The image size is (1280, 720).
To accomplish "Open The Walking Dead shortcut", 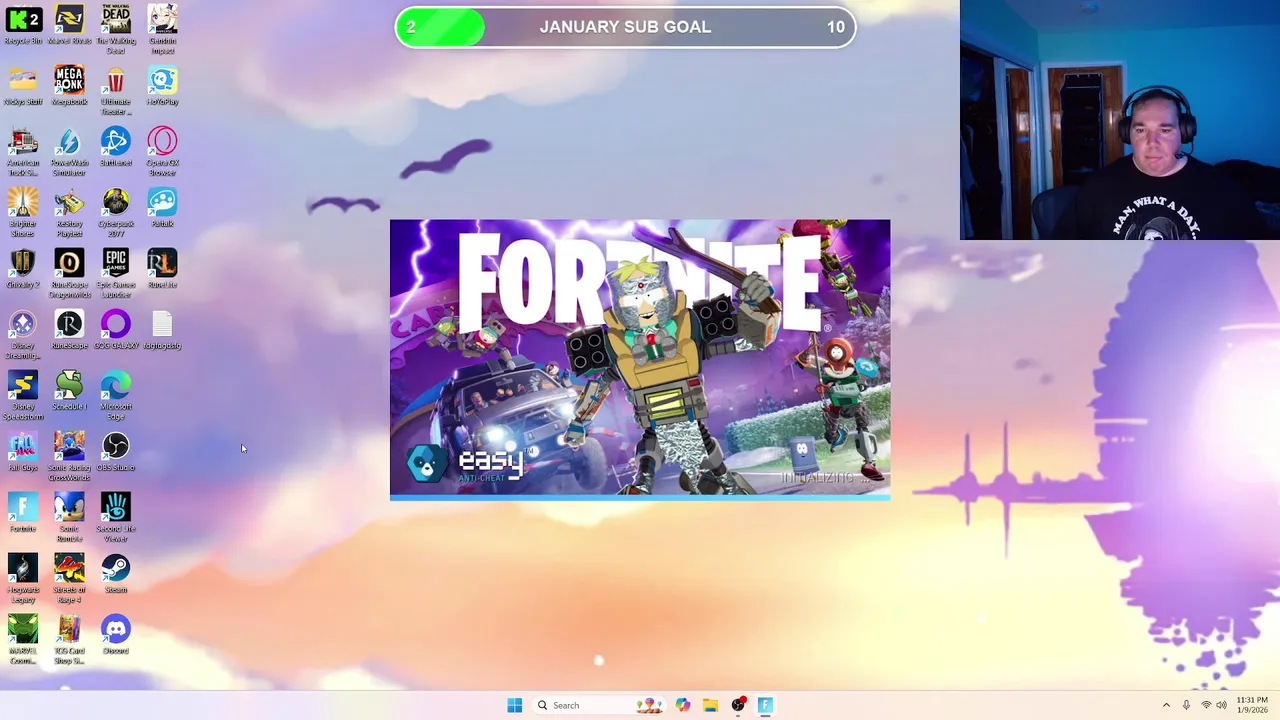I will 116,30.
